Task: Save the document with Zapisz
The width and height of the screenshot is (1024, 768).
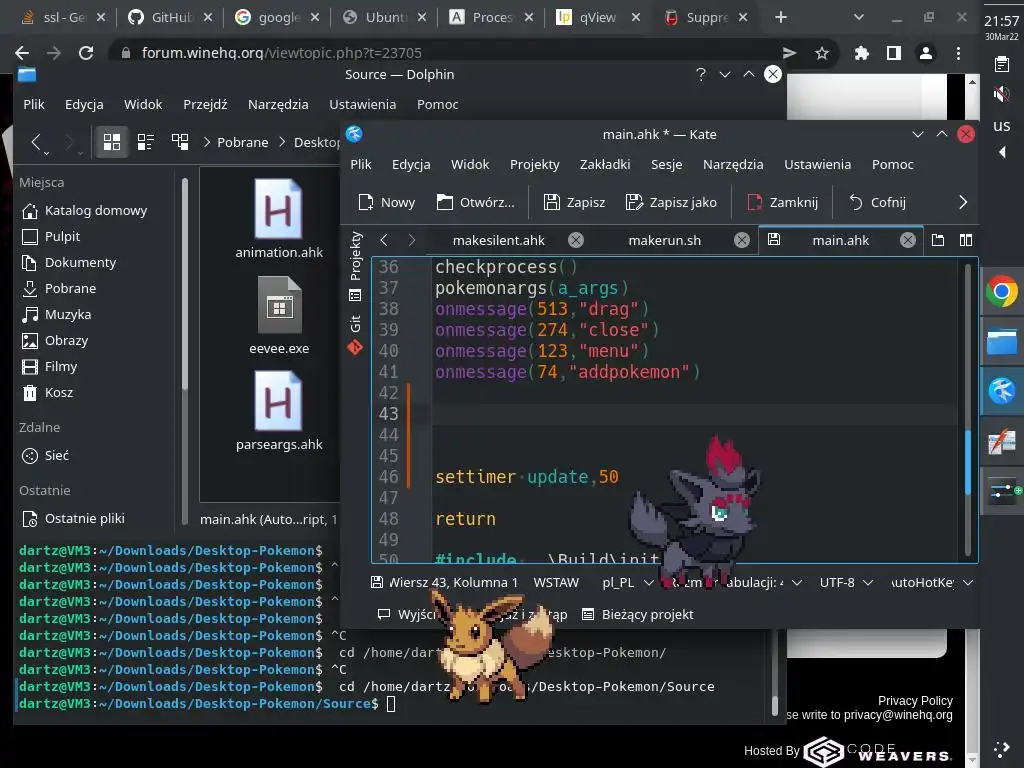Action: (574, 202)
